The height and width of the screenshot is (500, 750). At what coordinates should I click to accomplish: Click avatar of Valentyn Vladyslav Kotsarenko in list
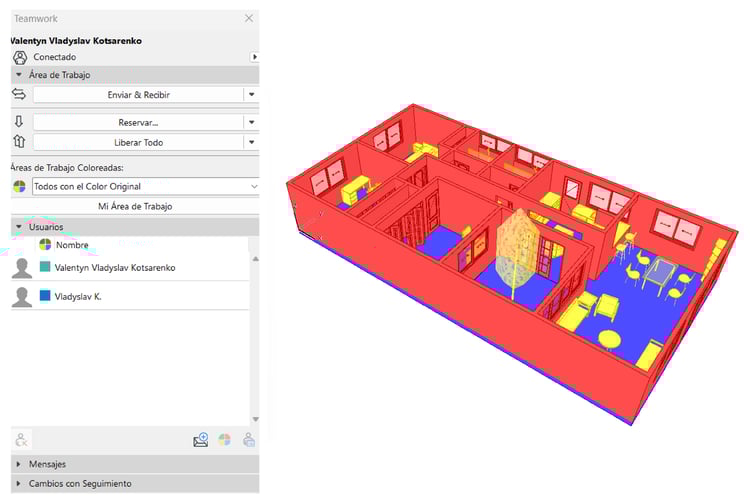click(22, 268)
